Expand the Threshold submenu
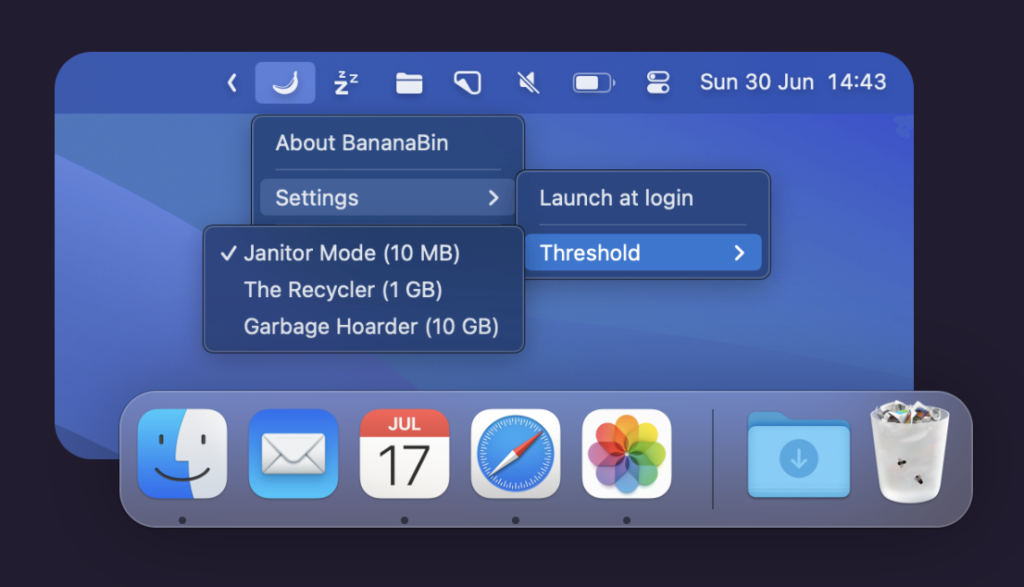The height and width of the screenshot is (587, 1024). click(642, 253)
